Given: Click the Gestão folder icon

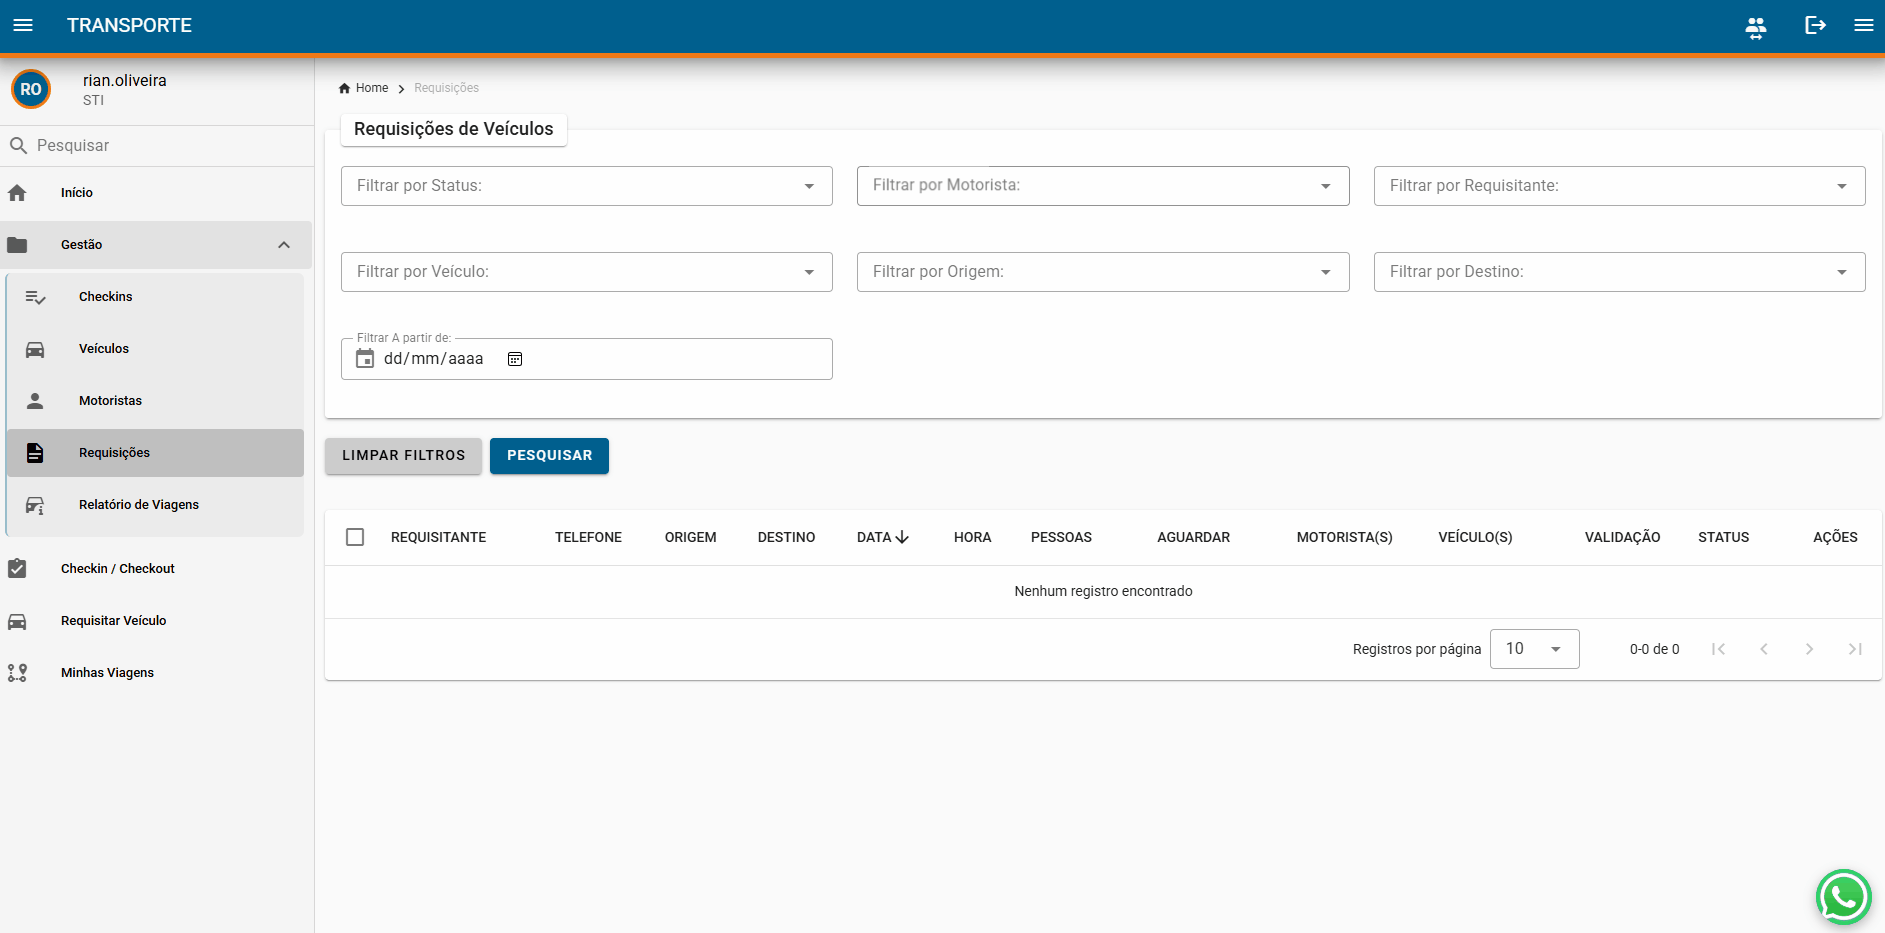Looking at the screenshot, I should 17,245.
